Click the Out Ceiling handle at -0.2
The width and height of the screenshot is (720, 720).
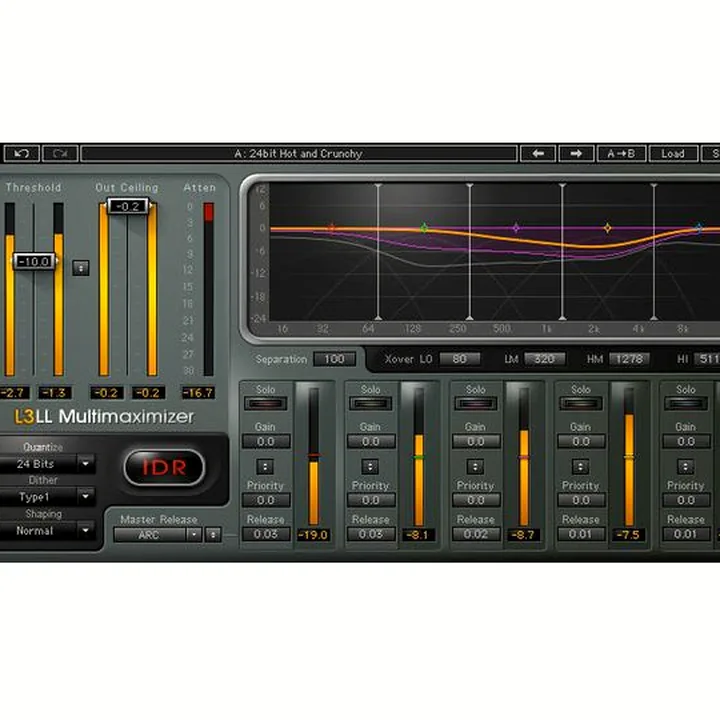(x=128, y=206)
